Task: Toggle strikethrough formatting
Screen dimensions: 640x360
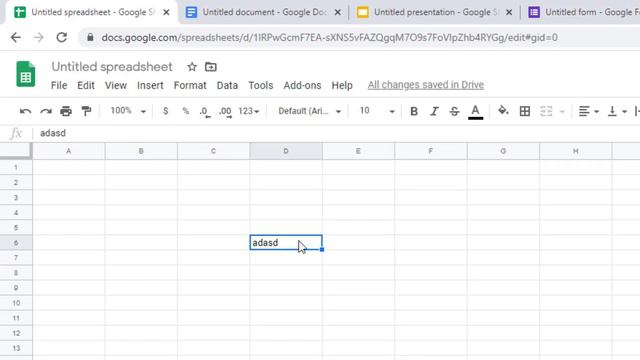Action: click(454, 111)
